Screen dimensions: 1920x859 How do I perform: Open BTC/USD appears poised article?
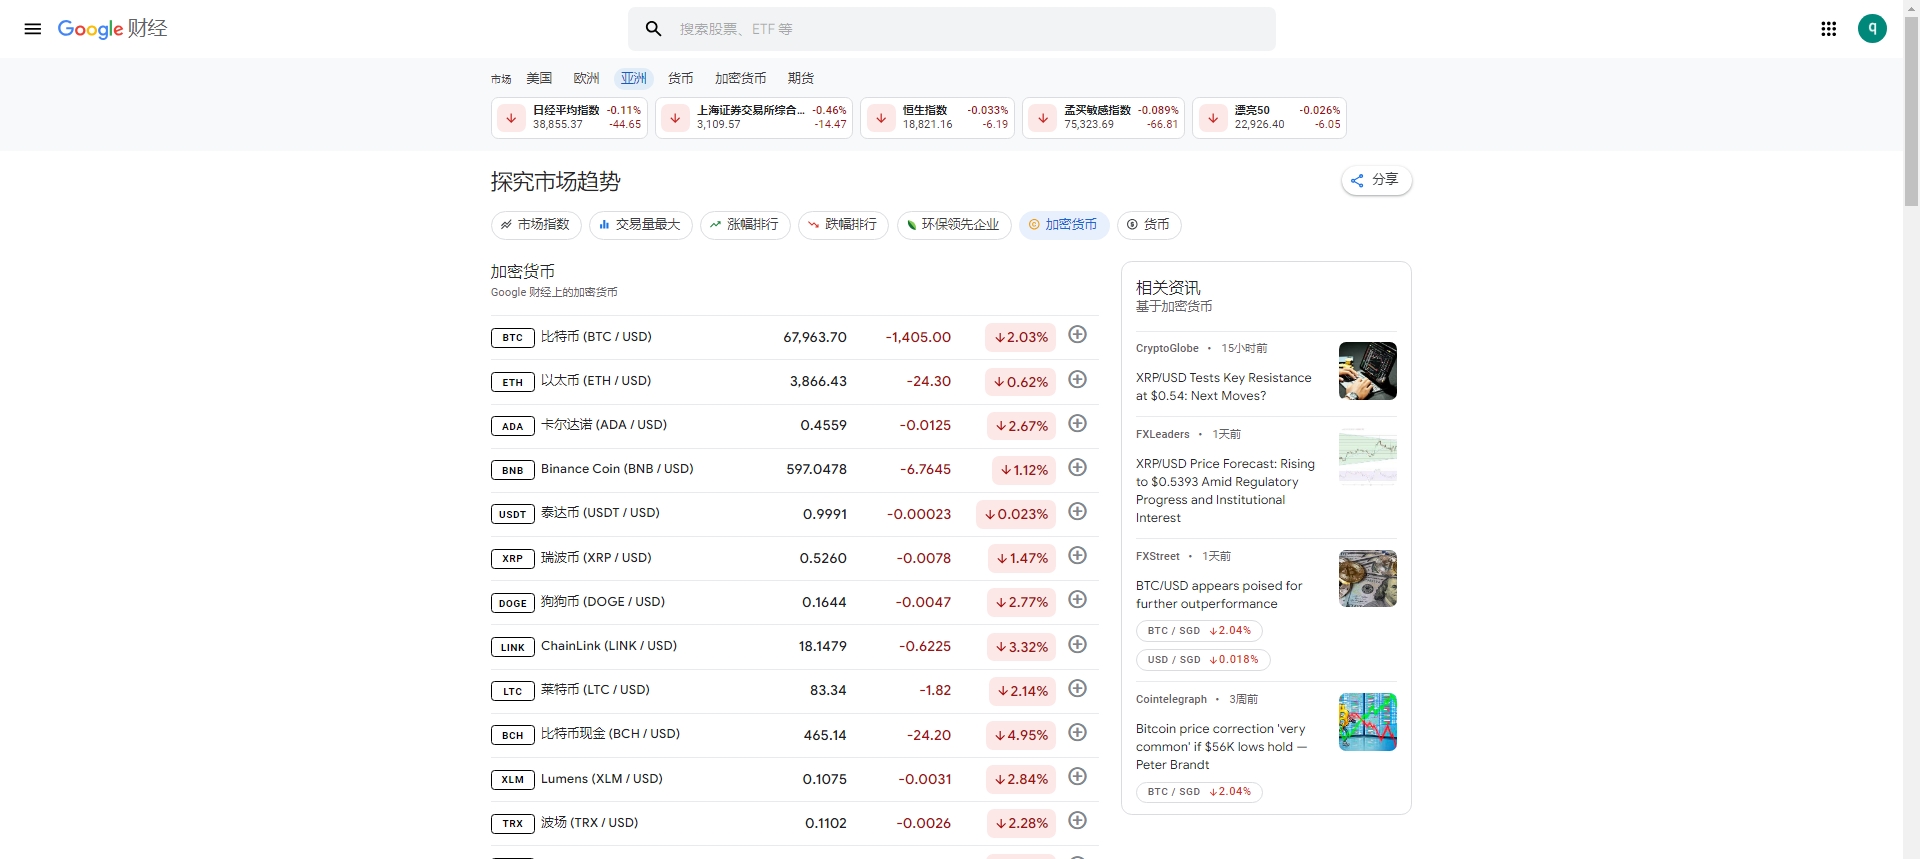[1219, 595]
